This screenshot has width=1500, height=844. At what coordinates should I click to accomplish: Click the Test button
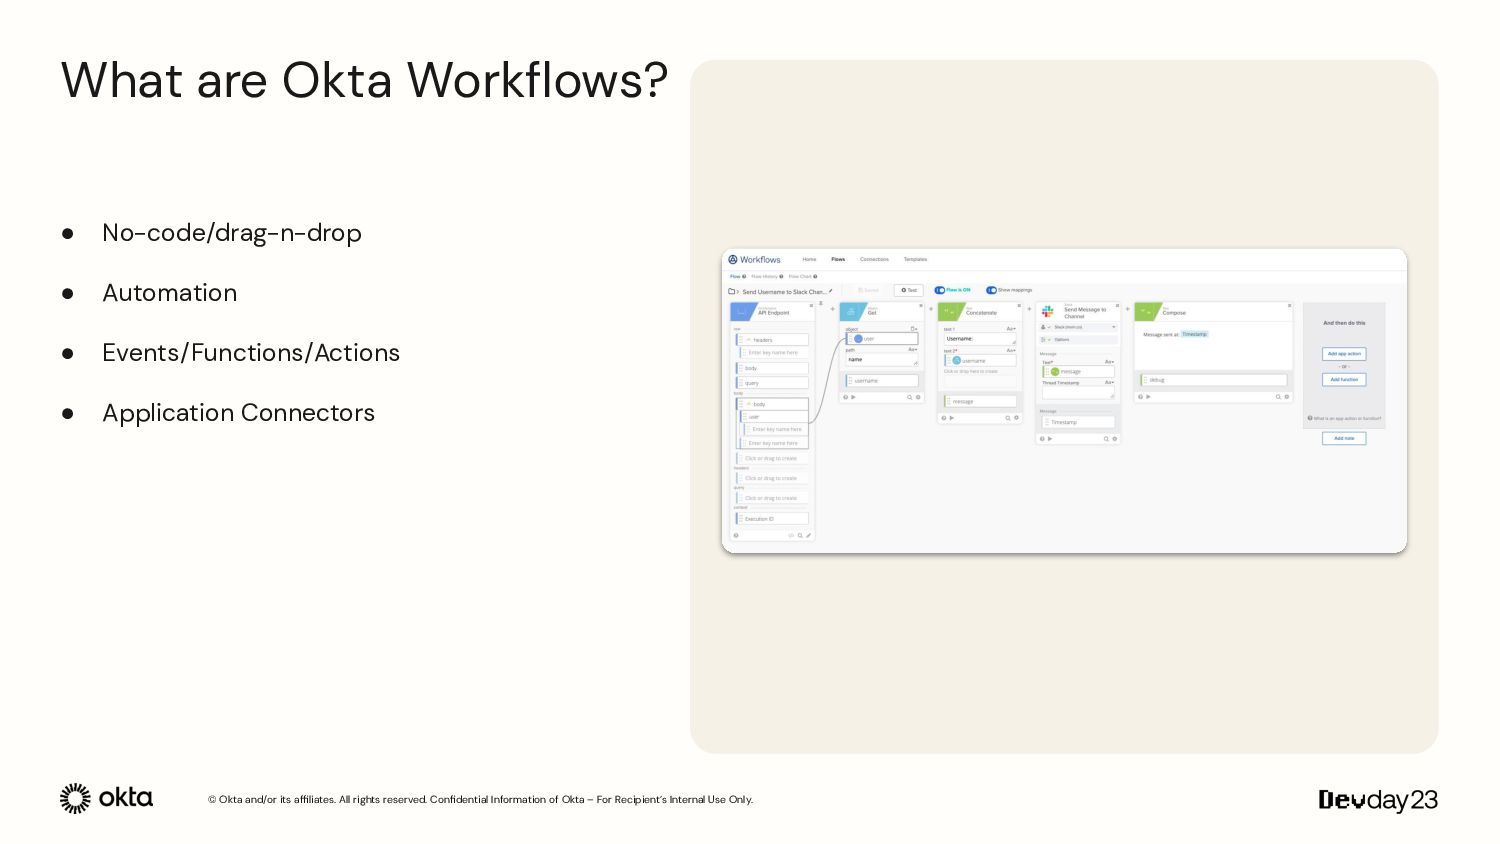908,290
